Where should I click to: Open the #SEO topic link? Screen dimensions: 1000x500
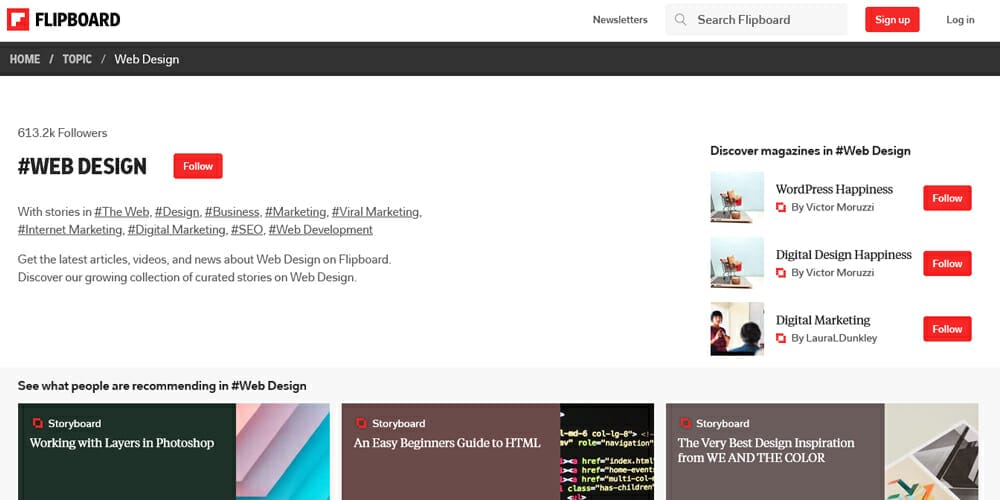[x=247, y=230]
